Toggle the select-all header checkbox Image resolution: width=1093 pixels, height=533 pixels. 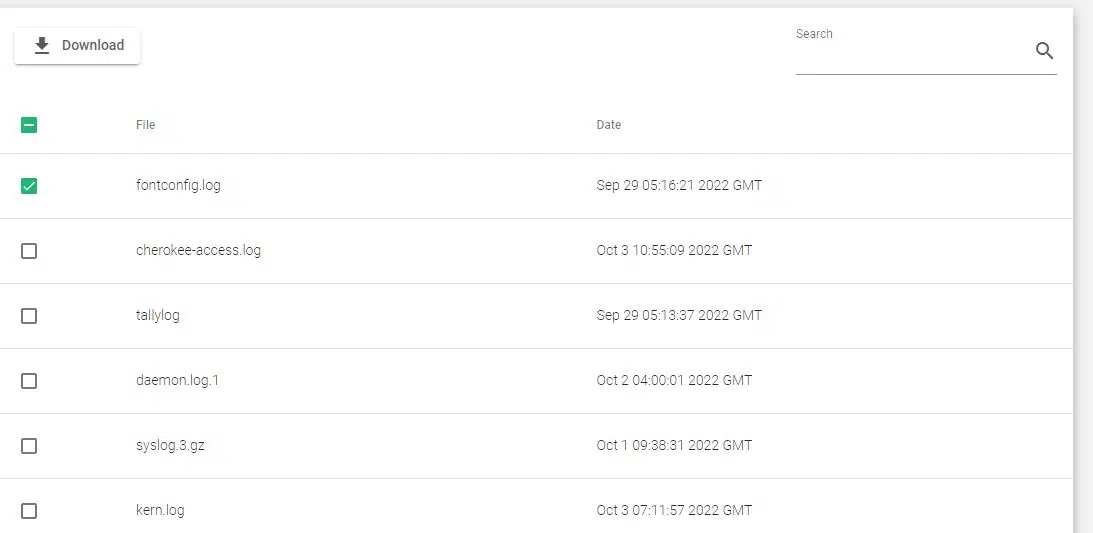pos(29,126)
